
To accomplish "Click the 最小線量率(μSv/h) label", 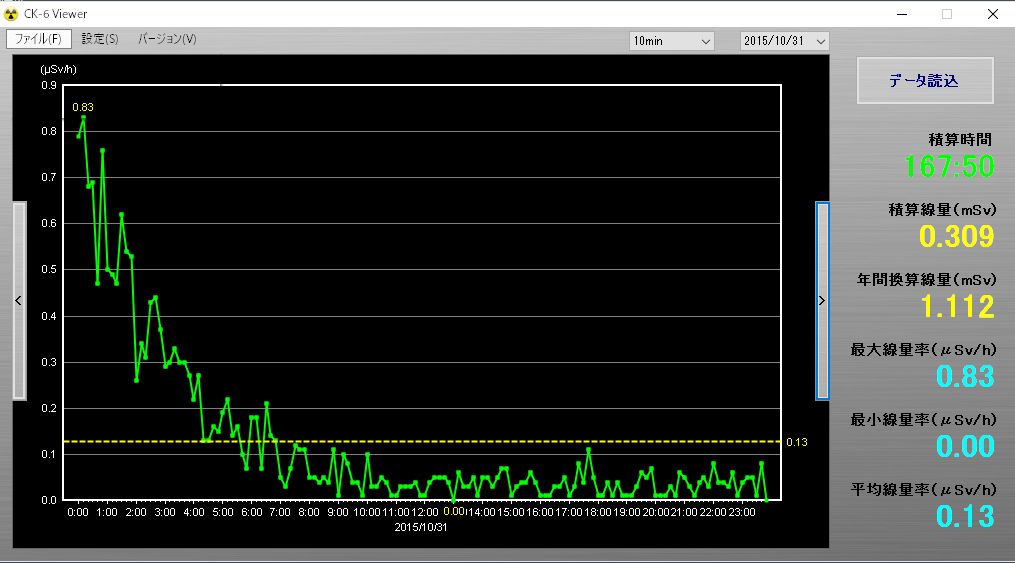I will point(923,419).
